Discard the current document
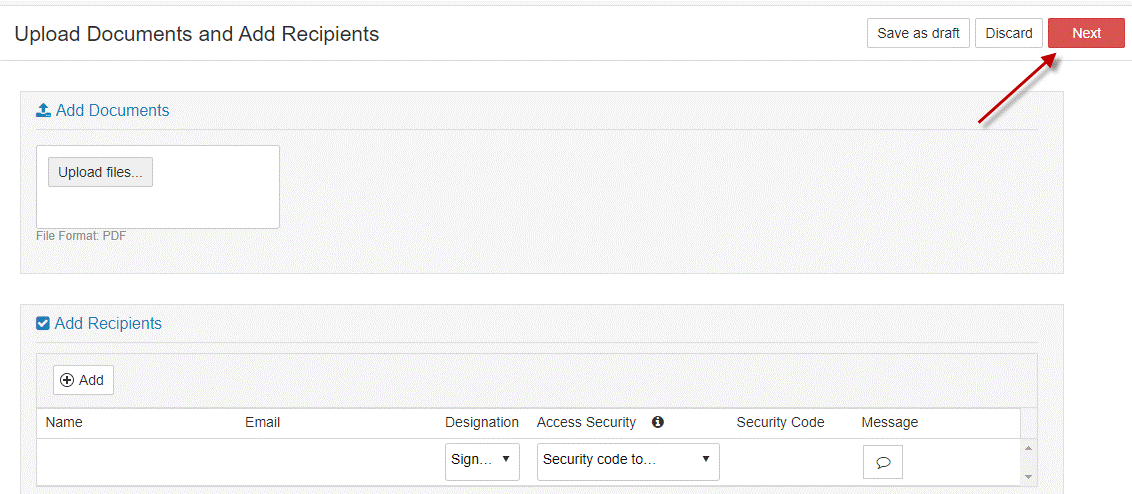This screenshot has width=1132, height=494. (1009, 33)
